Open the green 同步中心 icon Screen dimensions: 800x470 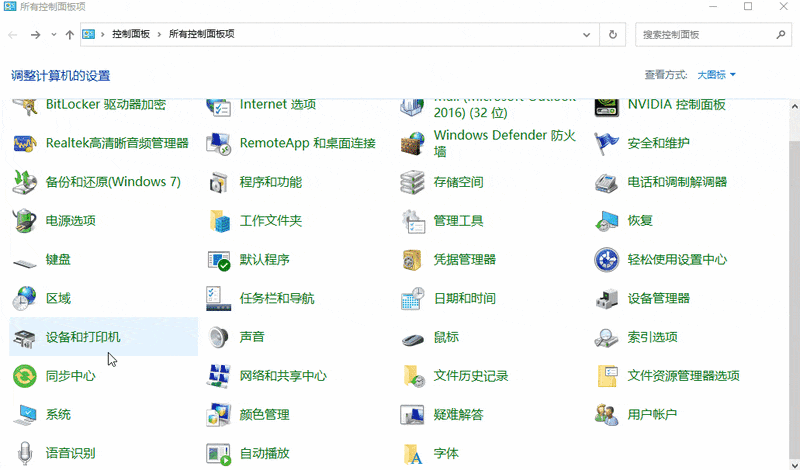click(24, 376)
